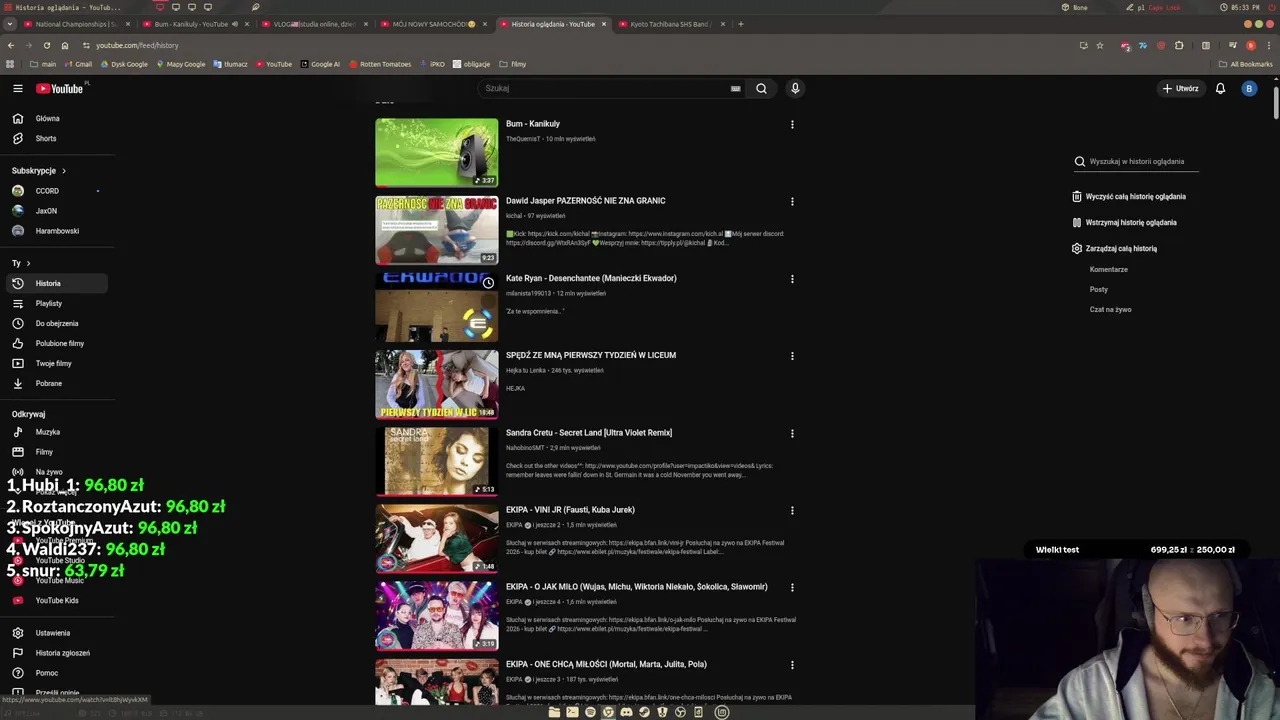
Task: Expand the Subskrypcje section
Action: 39,170
